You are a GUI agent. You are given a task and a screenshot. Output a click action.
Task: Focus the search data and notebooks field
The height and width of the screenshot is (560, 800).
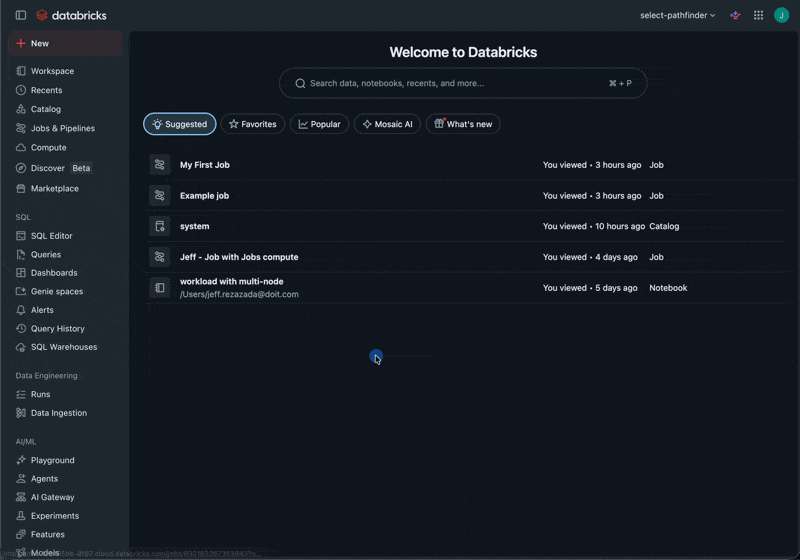pos(463,83)
